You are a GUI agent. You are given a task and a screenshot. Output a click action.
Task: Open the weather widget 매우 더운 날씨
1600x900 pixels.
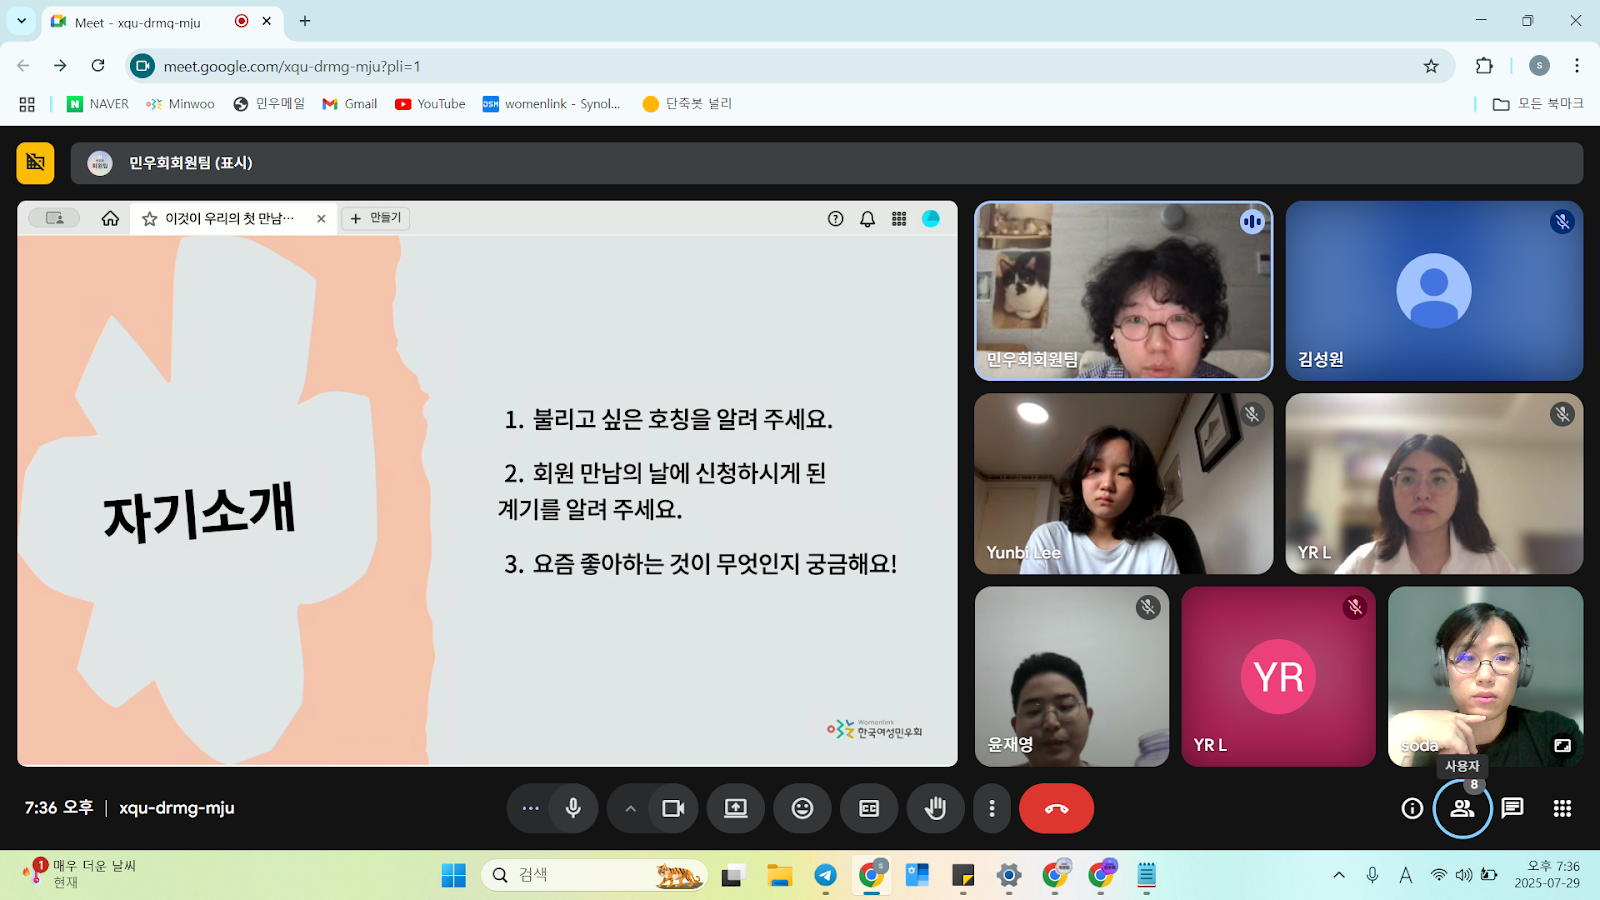(x=80, y=874)
